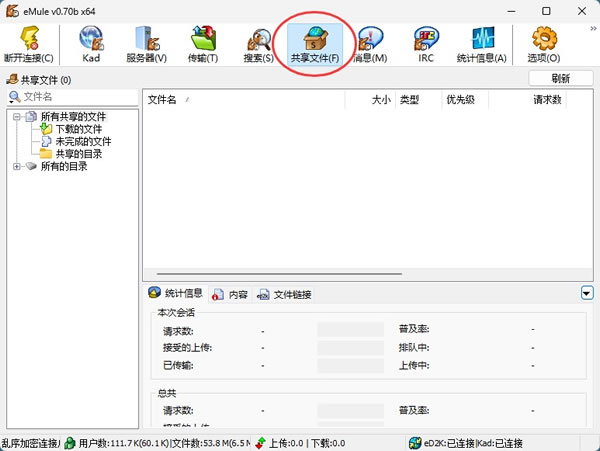600x451 pixels.
Task: Select 下载的文件 in the tree
Action: pos(78,129)
